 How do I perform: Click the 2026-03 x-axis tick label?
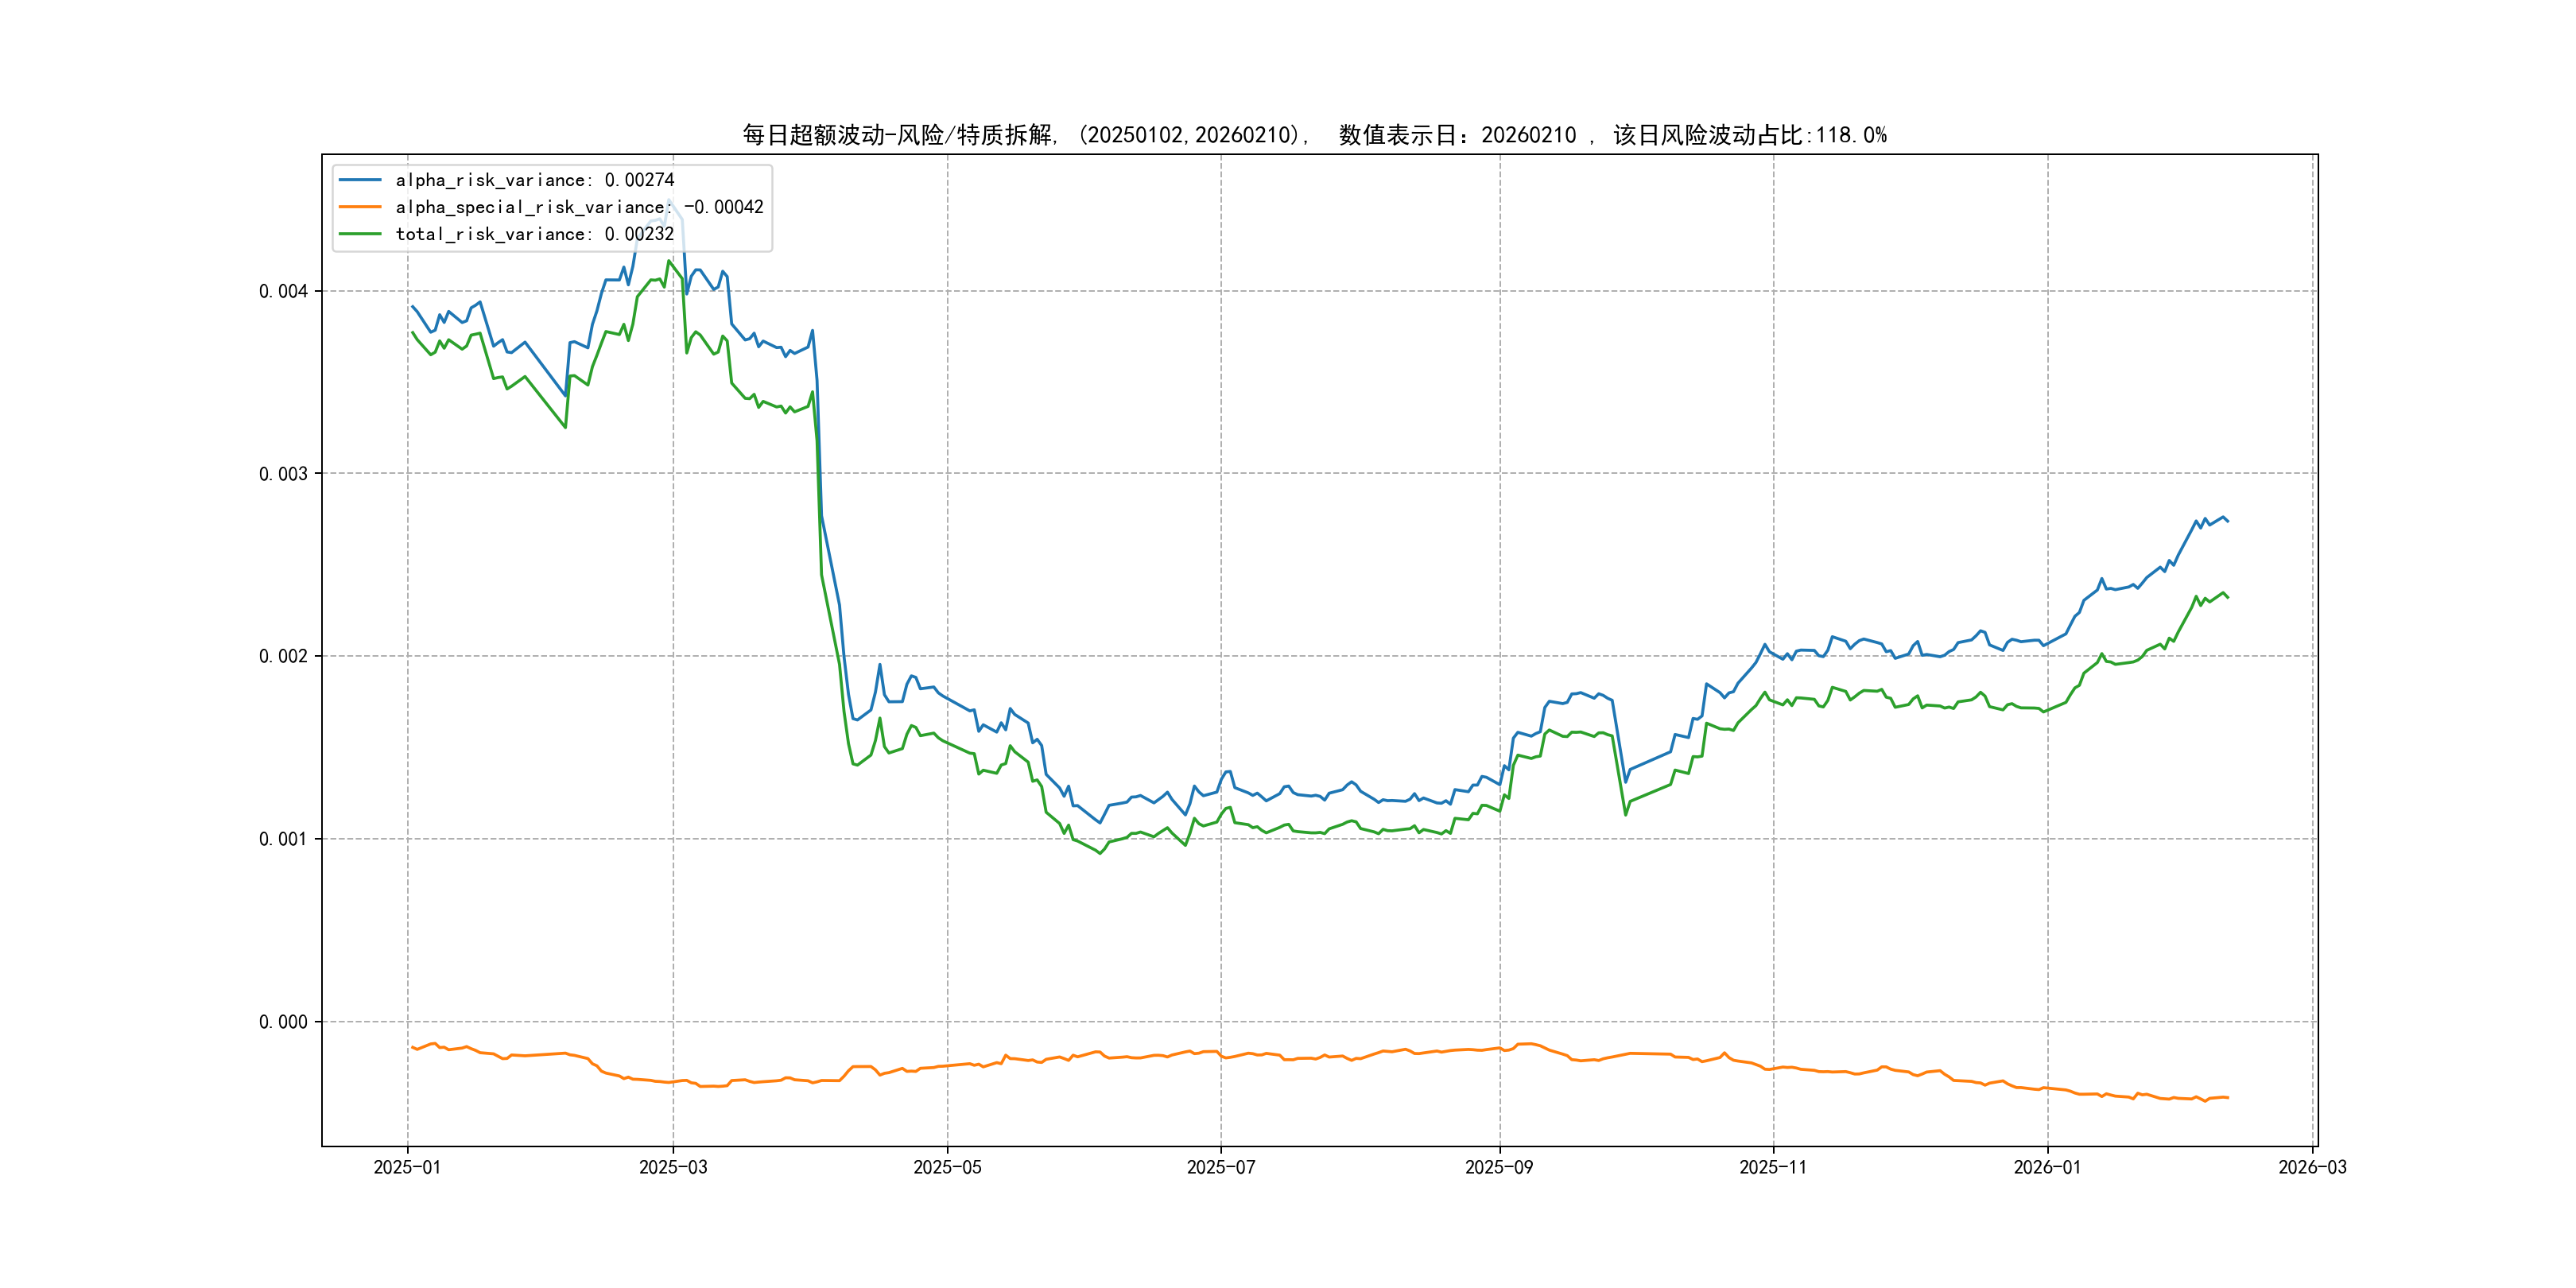(2312, 1167)
